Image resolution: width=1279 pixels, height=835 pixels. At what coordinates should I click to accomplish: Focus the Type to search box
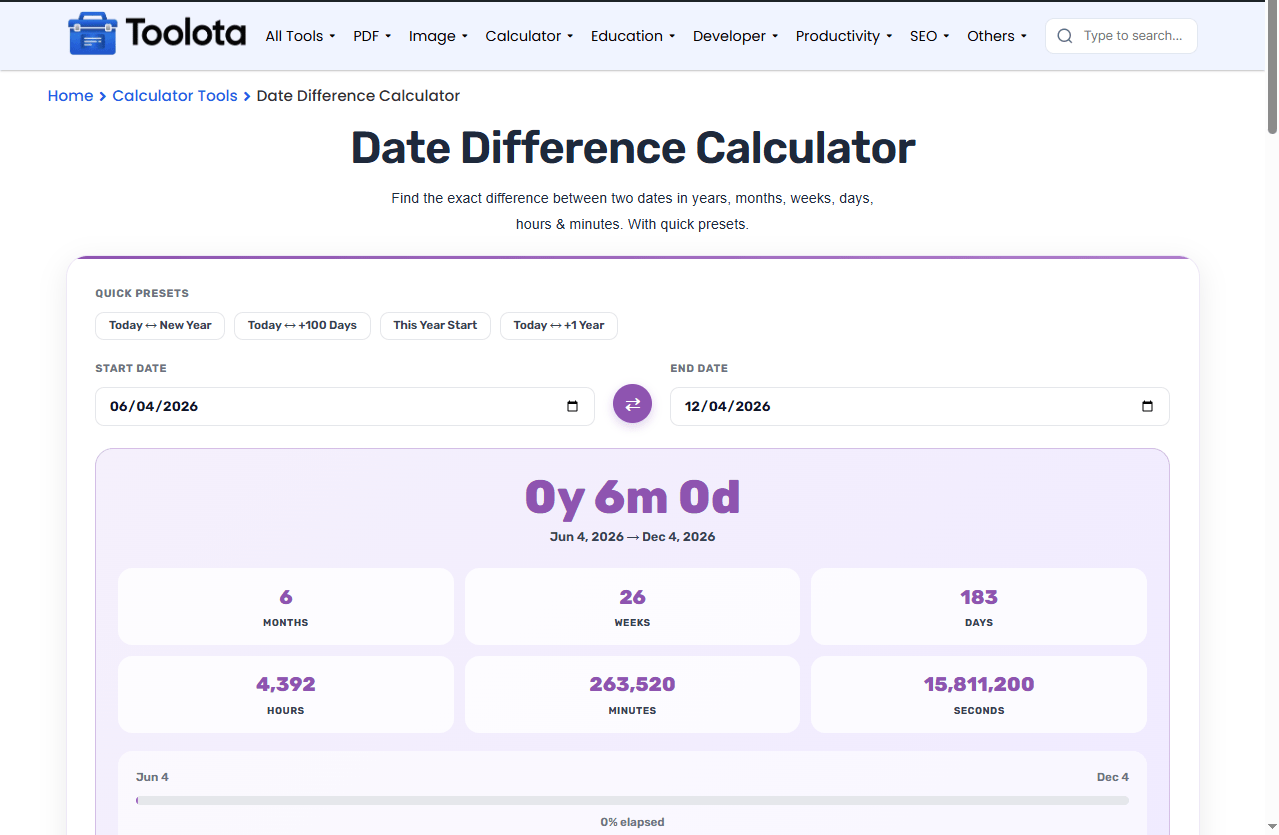pos(1121,36)
